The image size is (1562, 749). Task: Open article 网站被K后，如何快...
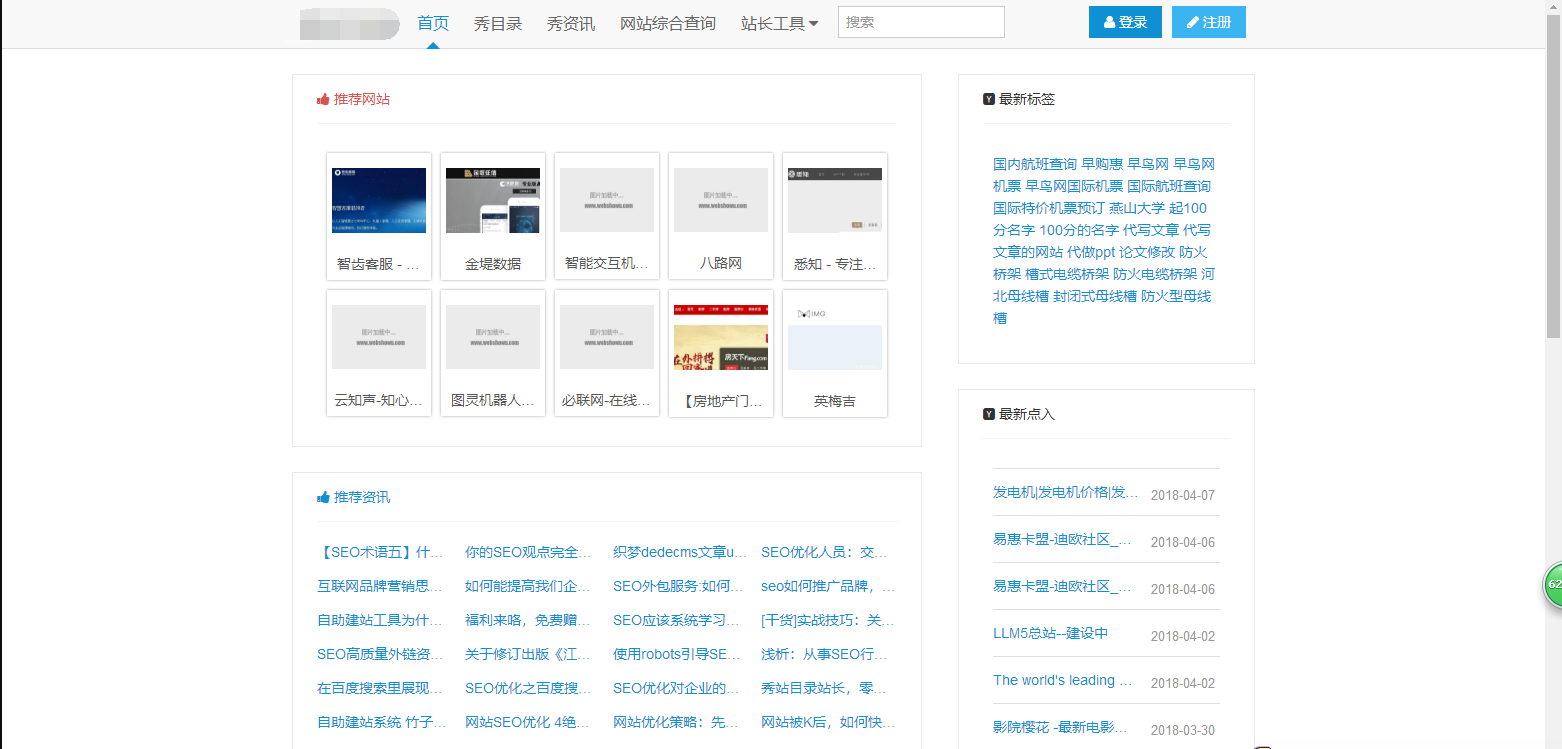click(x=828, y=722)
